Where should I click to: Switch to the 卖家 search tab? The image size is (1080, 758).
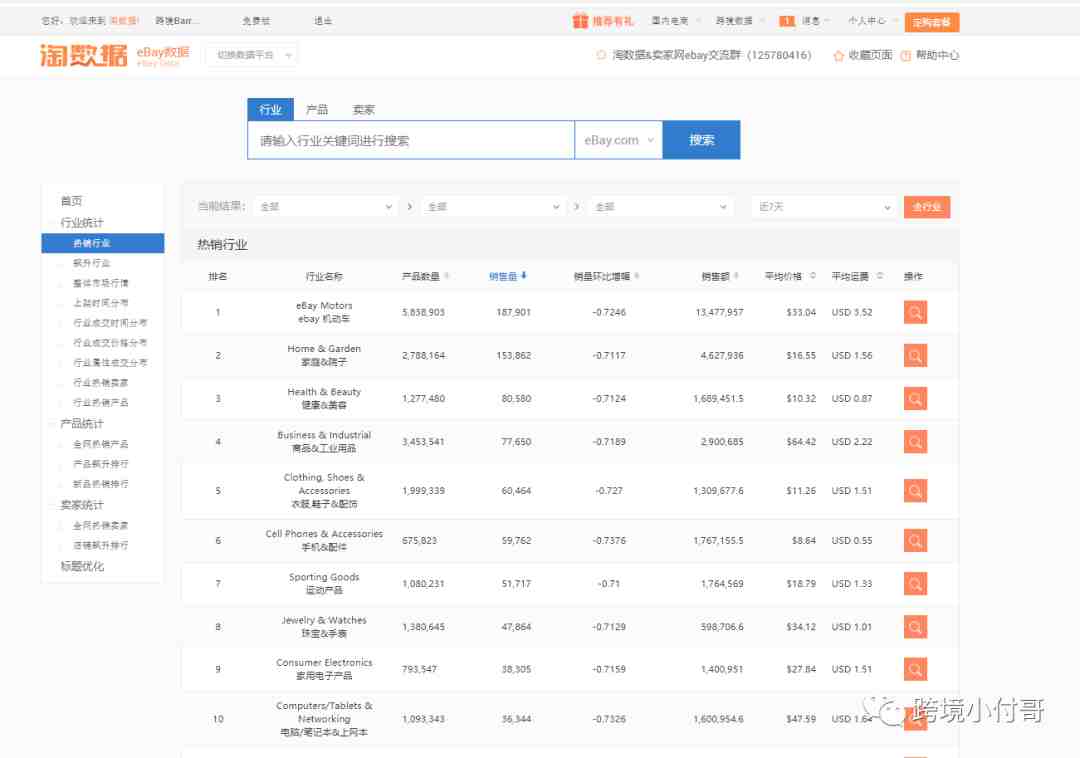(x=364, y=109)
